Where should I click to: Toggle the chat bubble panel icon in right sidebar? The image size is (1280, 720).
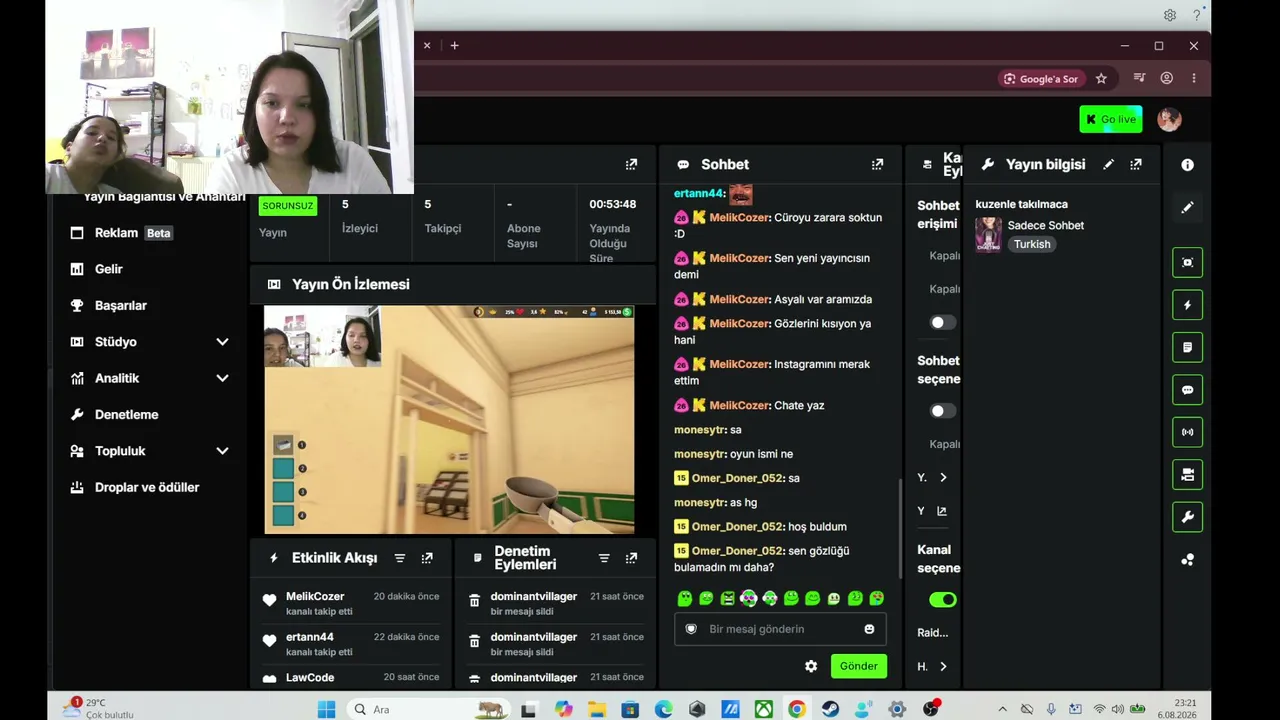point(1187,390)
